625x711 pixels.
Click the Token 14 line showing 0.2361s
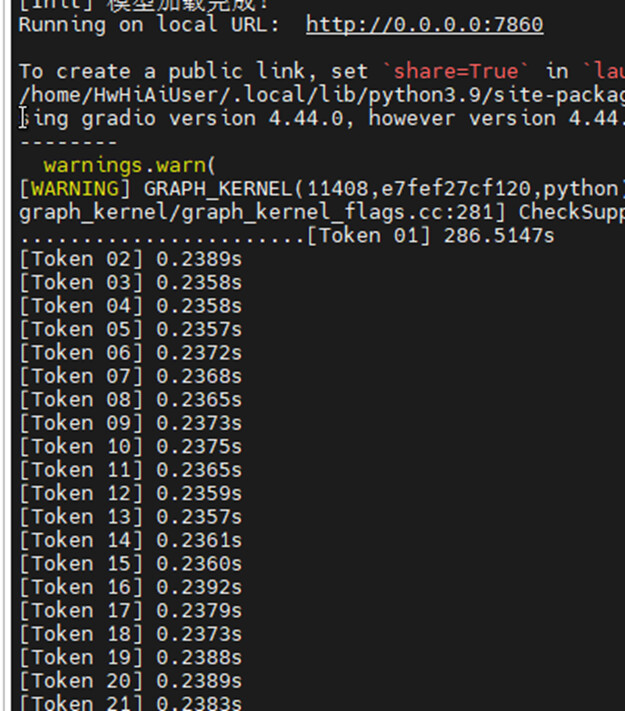click(x=130, y=540)
